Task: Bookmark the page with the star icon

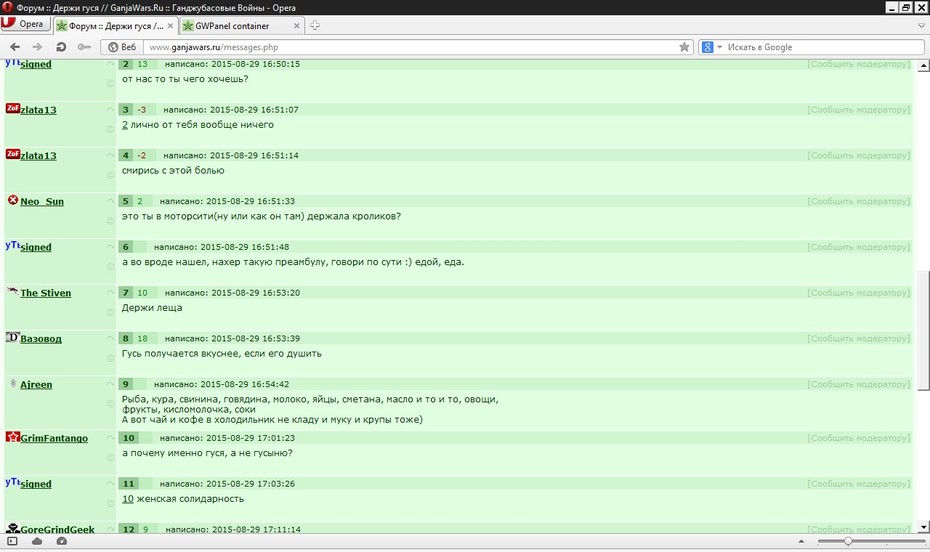Action: pyautogui.click(x=684, y=47)
